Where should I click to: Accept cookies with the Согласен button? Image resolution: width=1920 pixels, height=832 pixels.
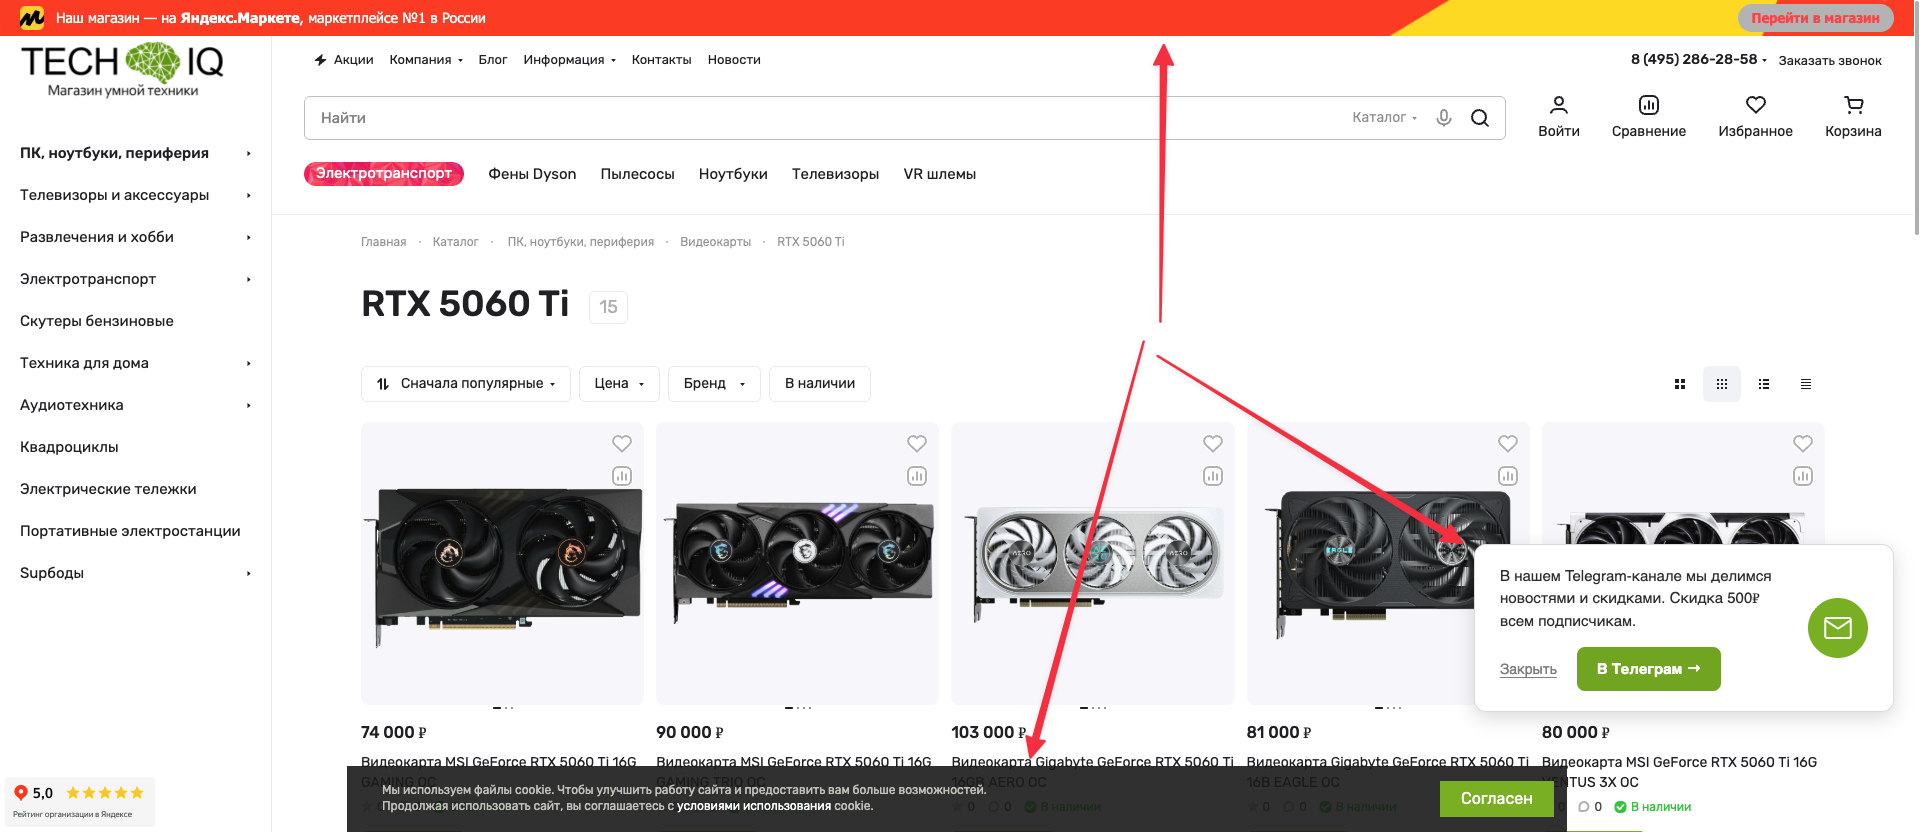pyautogui.click(x=1496, y=798)
